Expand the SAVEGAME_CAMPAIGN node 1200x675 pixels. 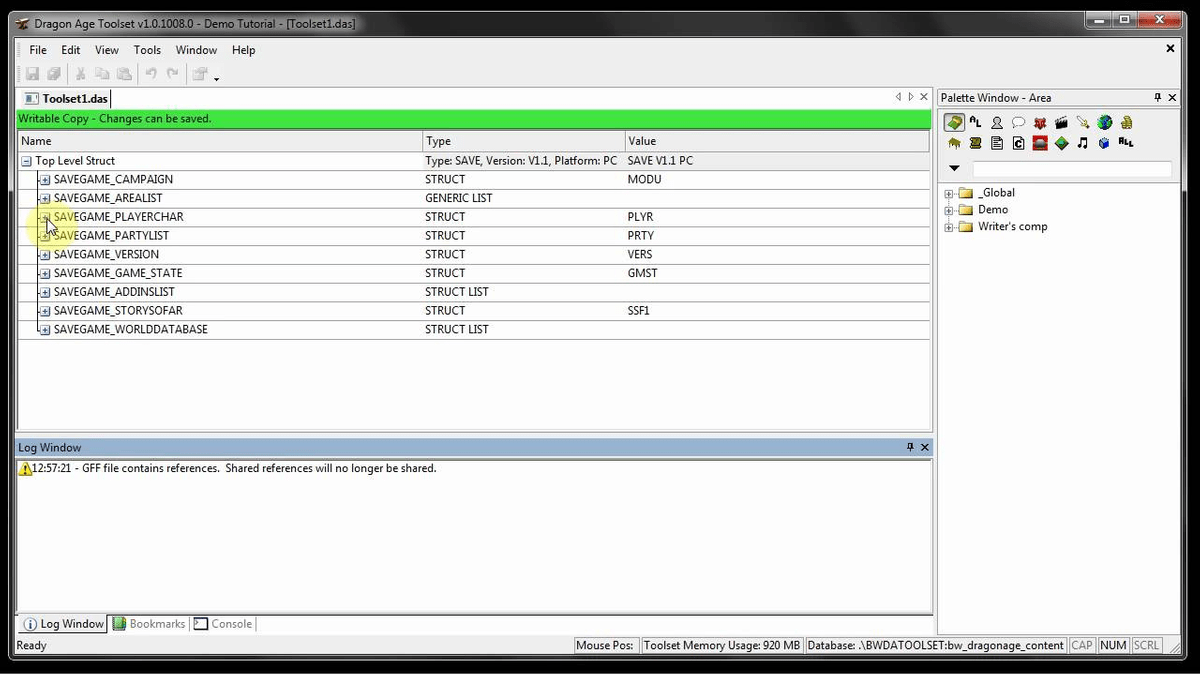(x=45, y=180)
